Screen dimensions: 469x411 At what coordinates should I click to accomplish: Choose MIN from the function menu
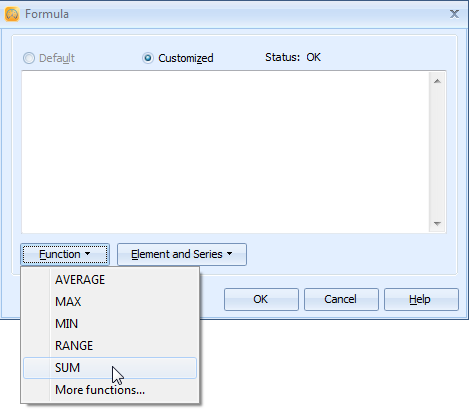point(110,324)
